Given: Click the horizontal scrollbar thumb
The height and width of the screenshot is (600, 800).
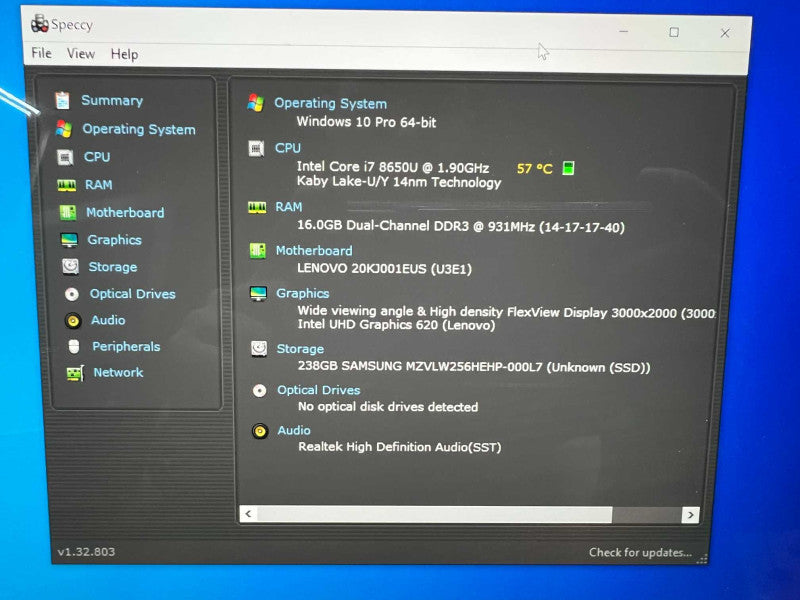Looking at the screenshot, I should (x=435, y=514).
